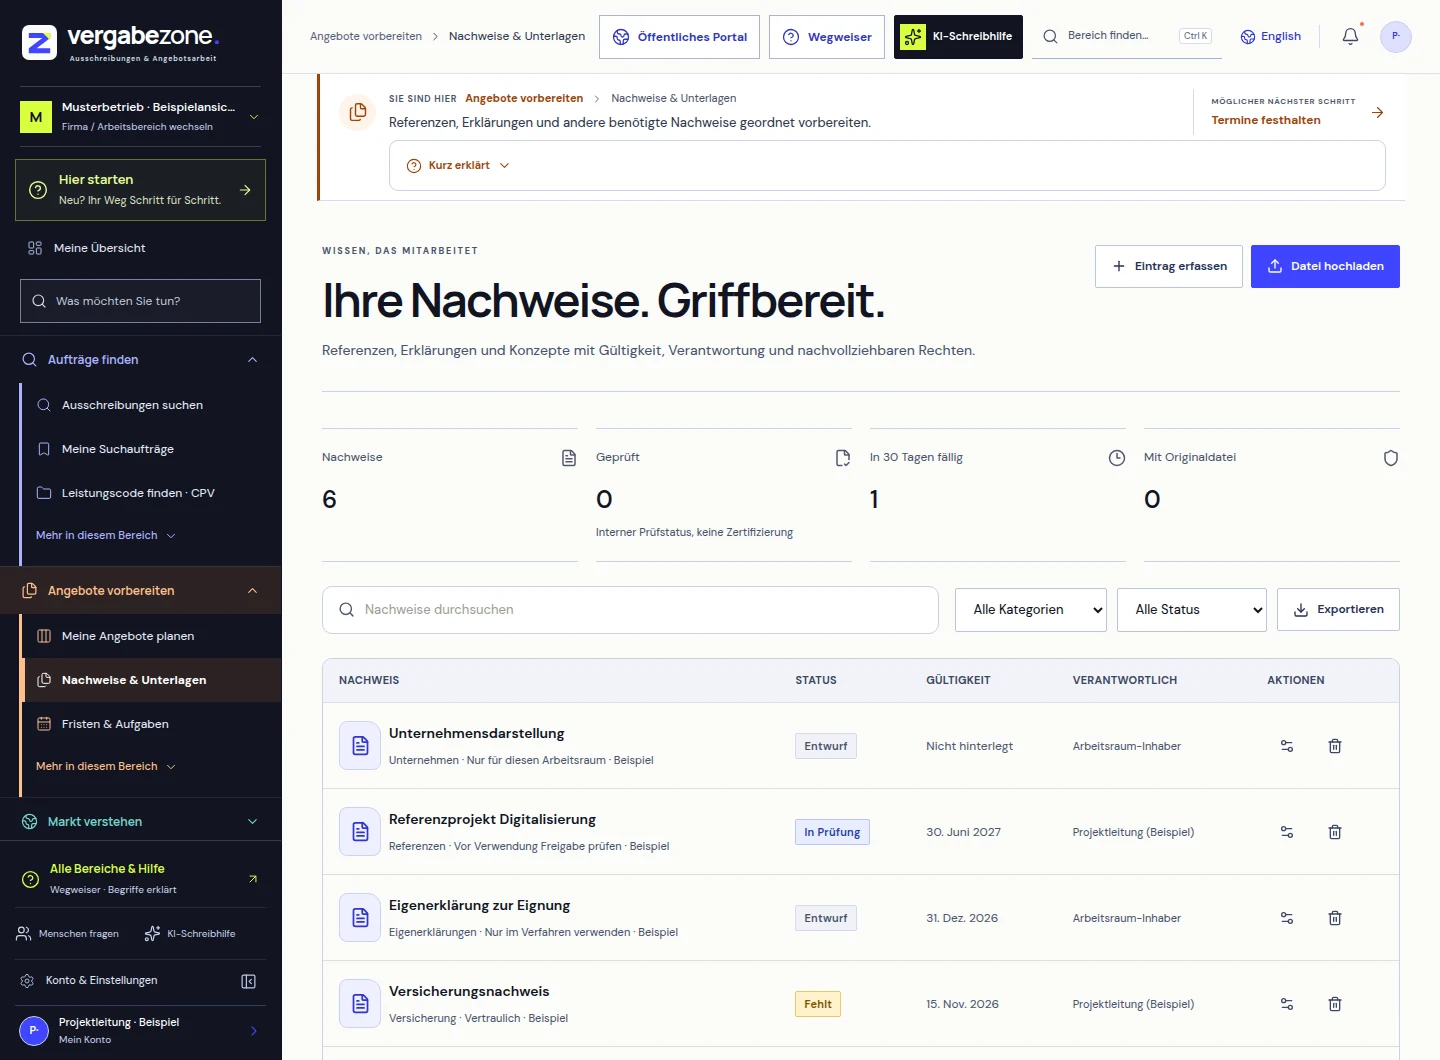Follow the Termine festhalten link
Viewport: 1440px width, 1060px height.
[1266, 120]
